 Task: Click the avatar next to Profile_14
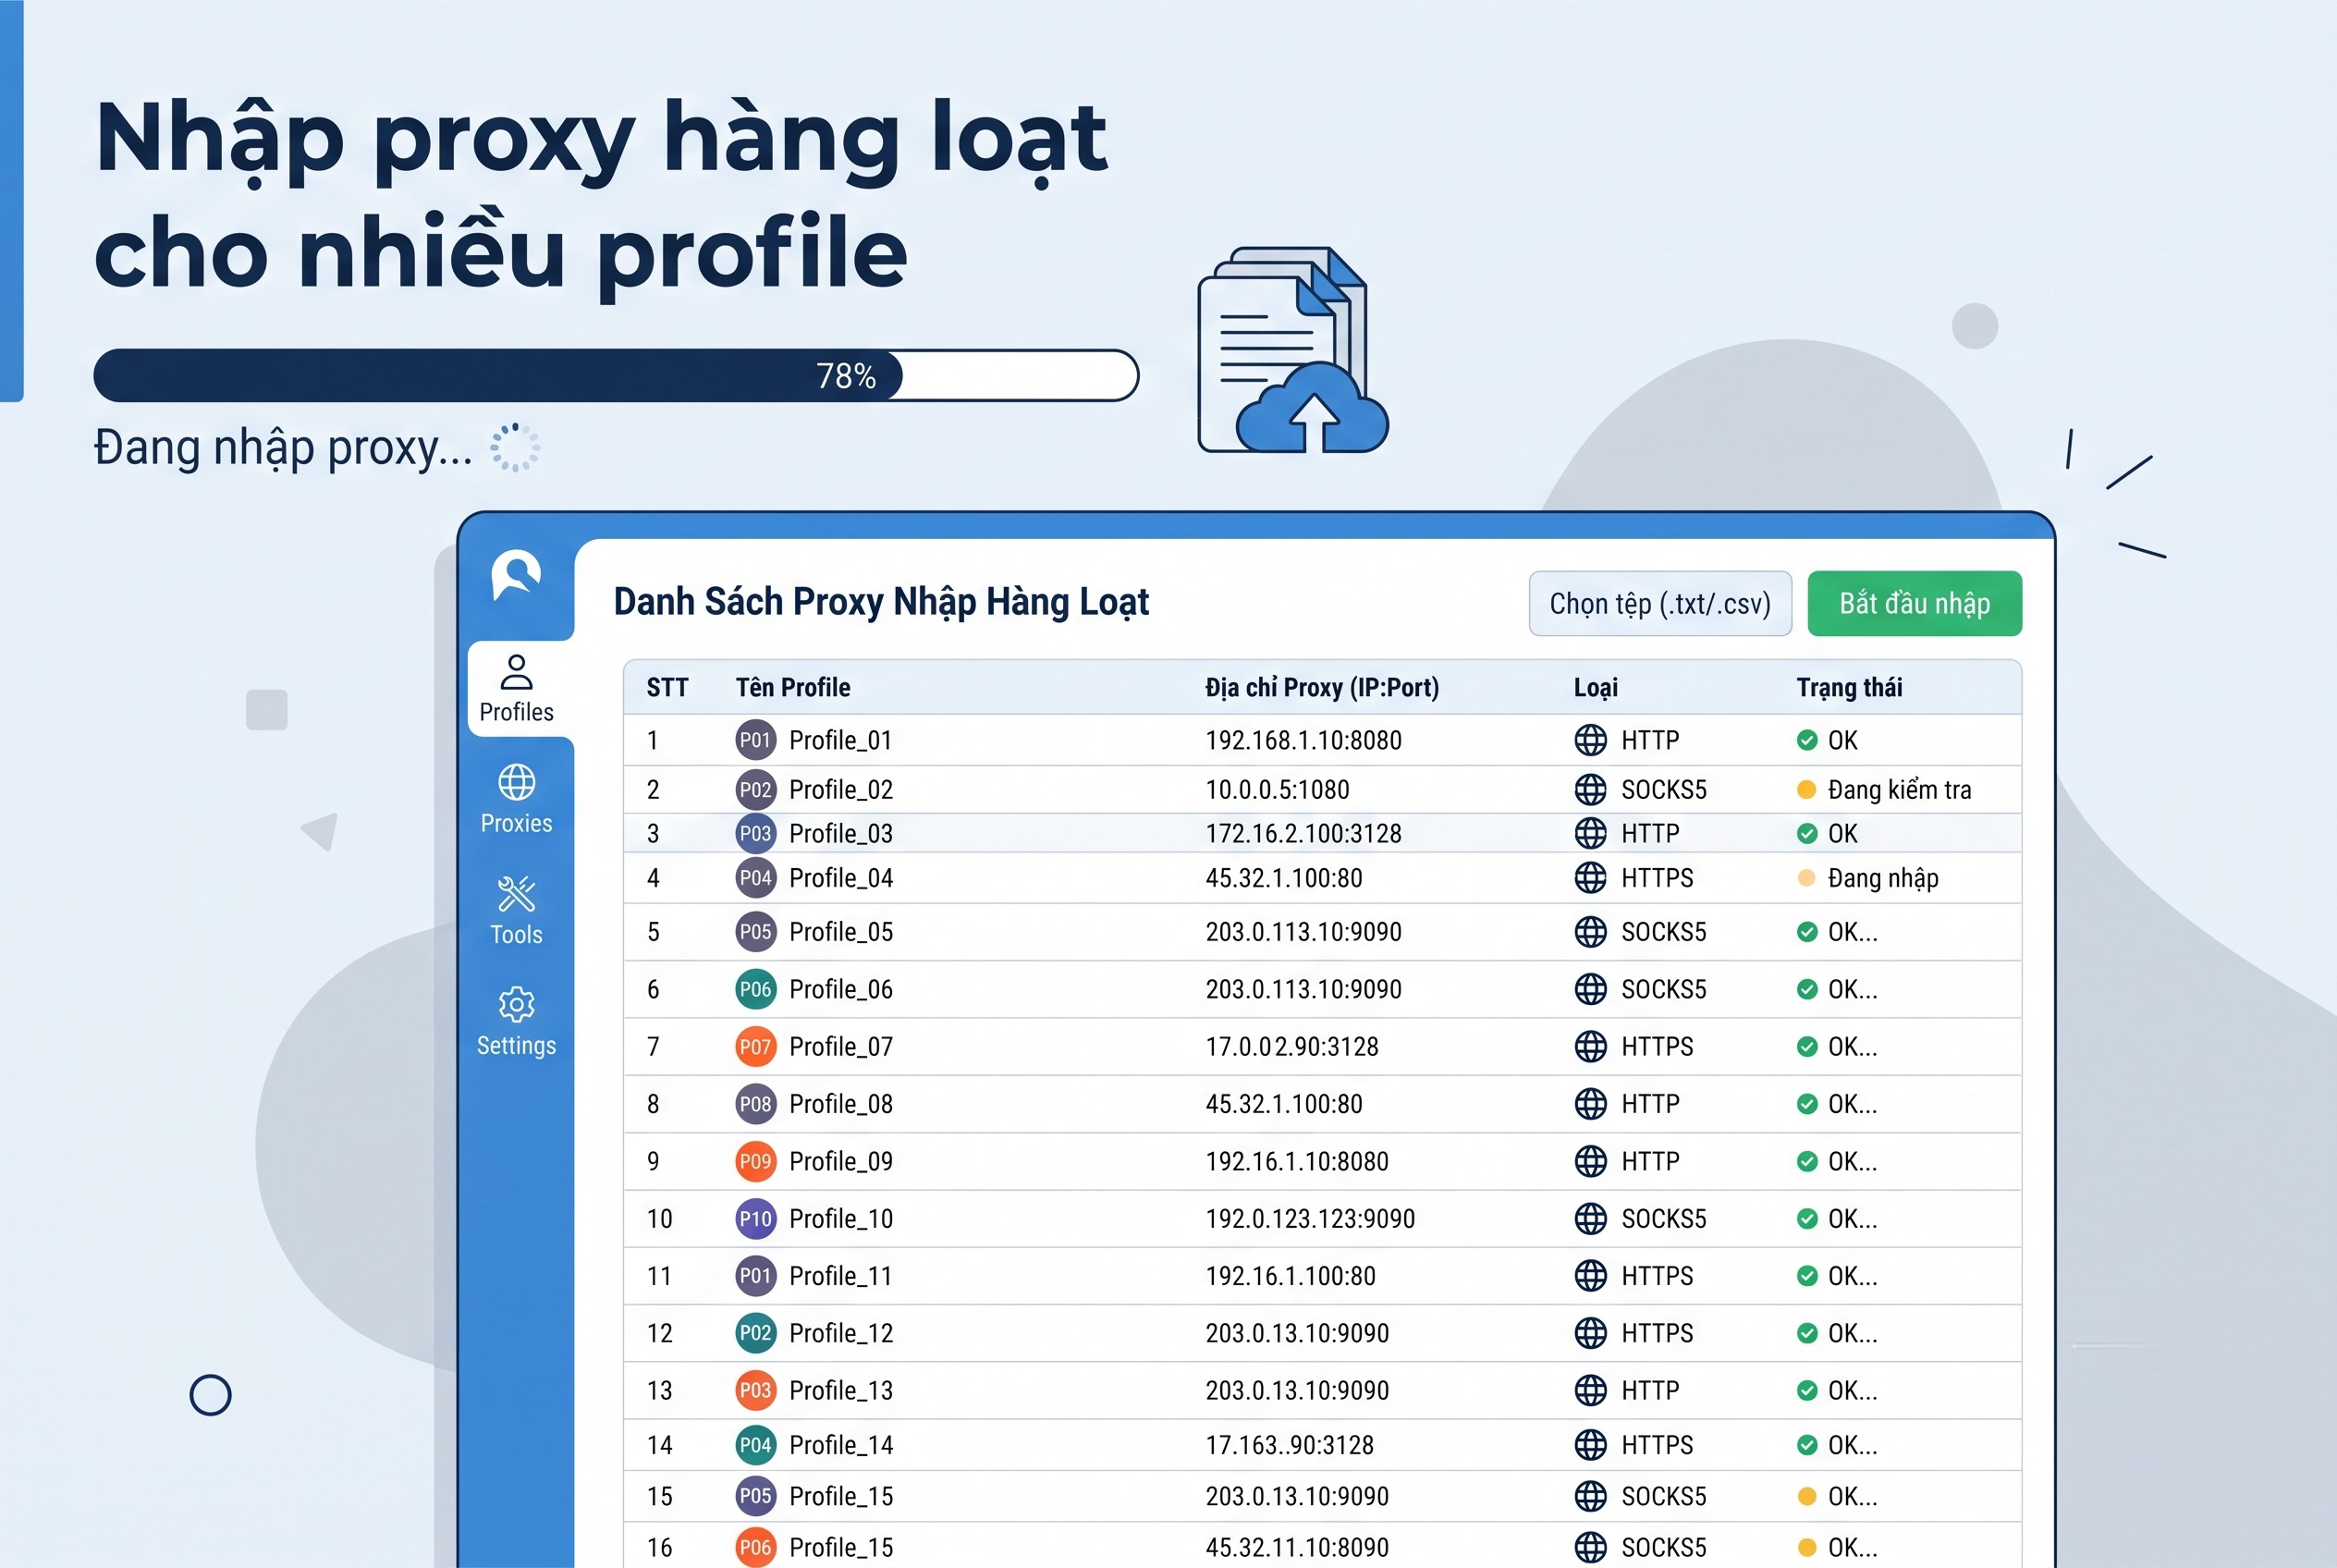coord(755,1445)
